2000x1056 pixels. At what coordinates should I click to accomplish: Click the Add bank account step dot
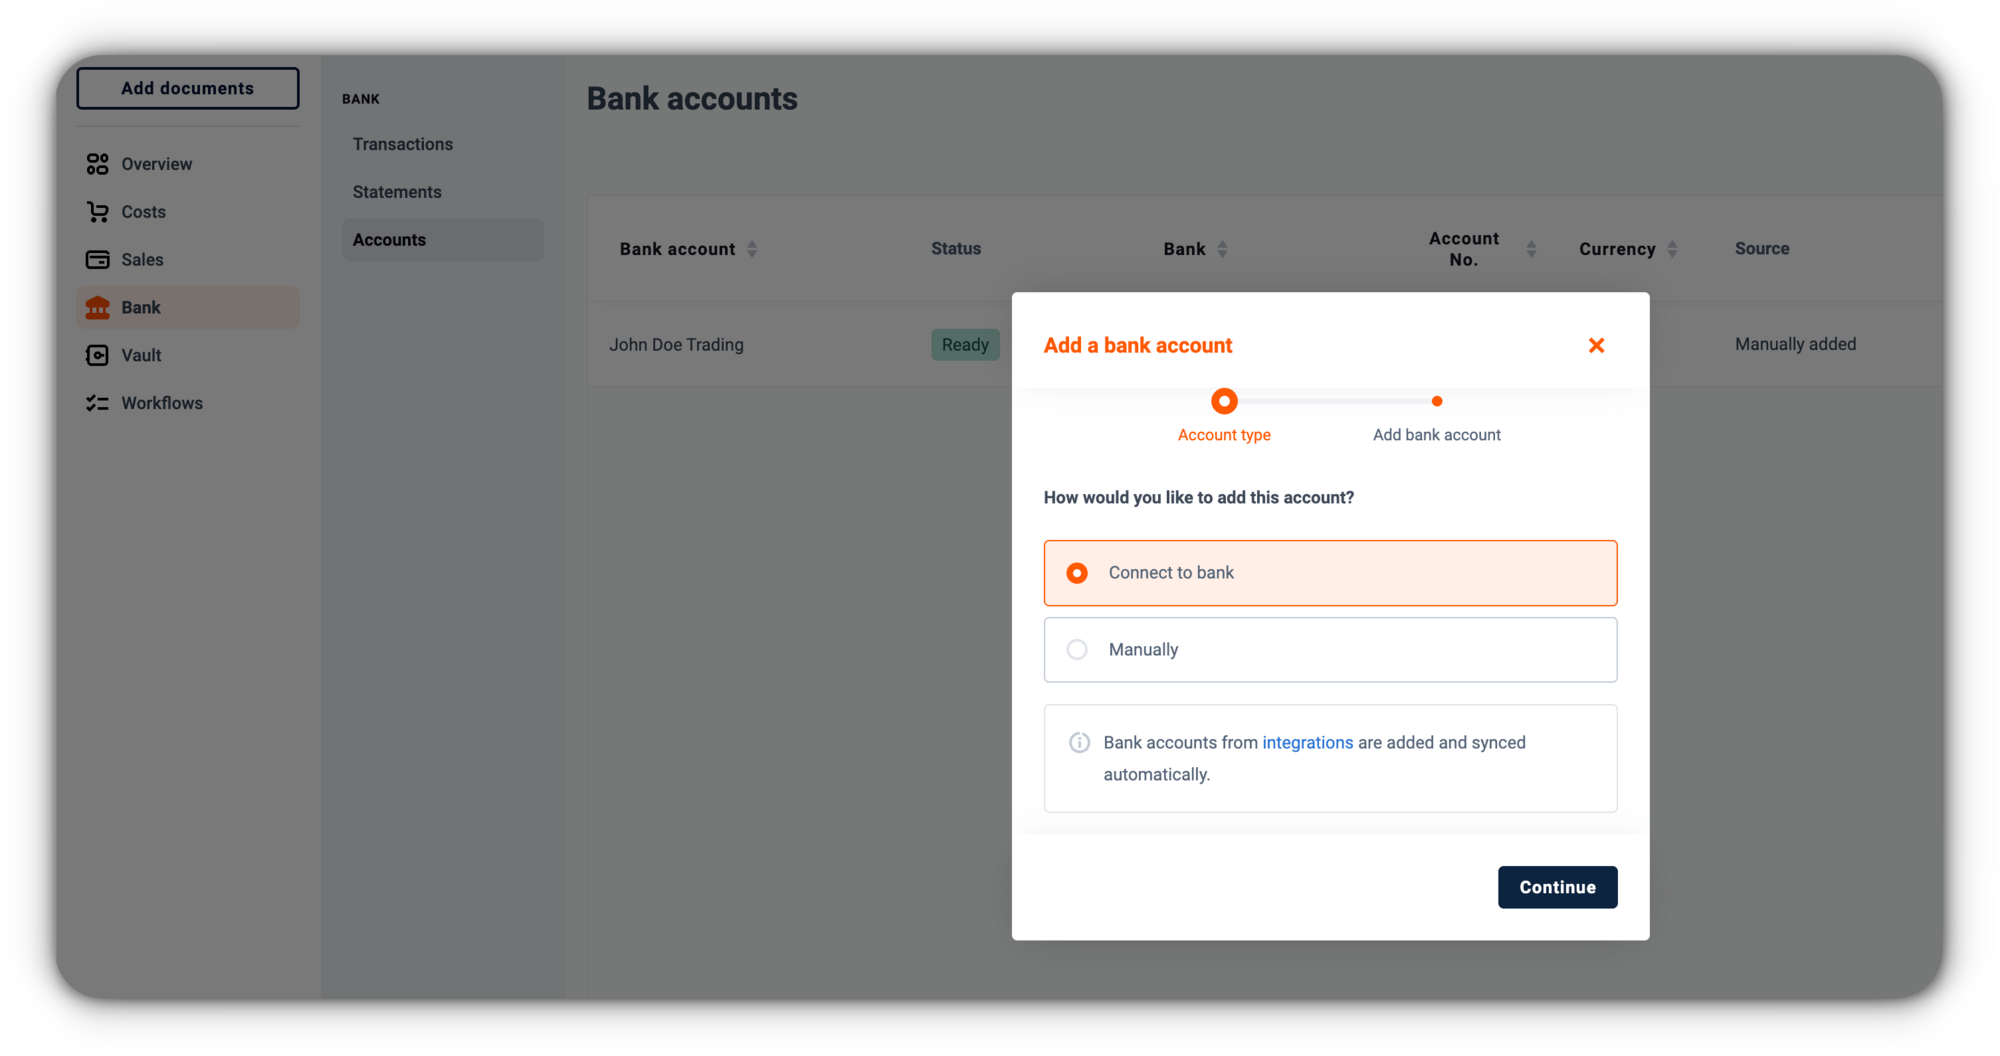[x=1437, y=401]
